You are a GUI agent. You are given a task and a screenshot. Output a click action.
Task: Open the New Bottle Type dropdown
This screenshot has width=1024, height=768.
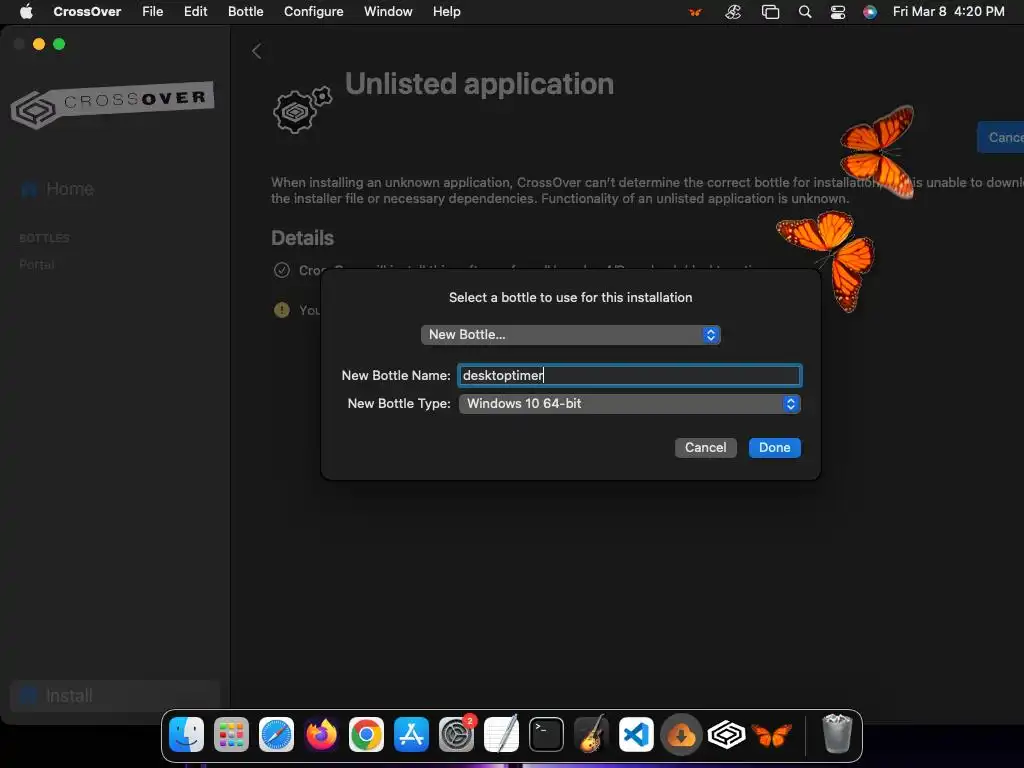pos(630,404)
